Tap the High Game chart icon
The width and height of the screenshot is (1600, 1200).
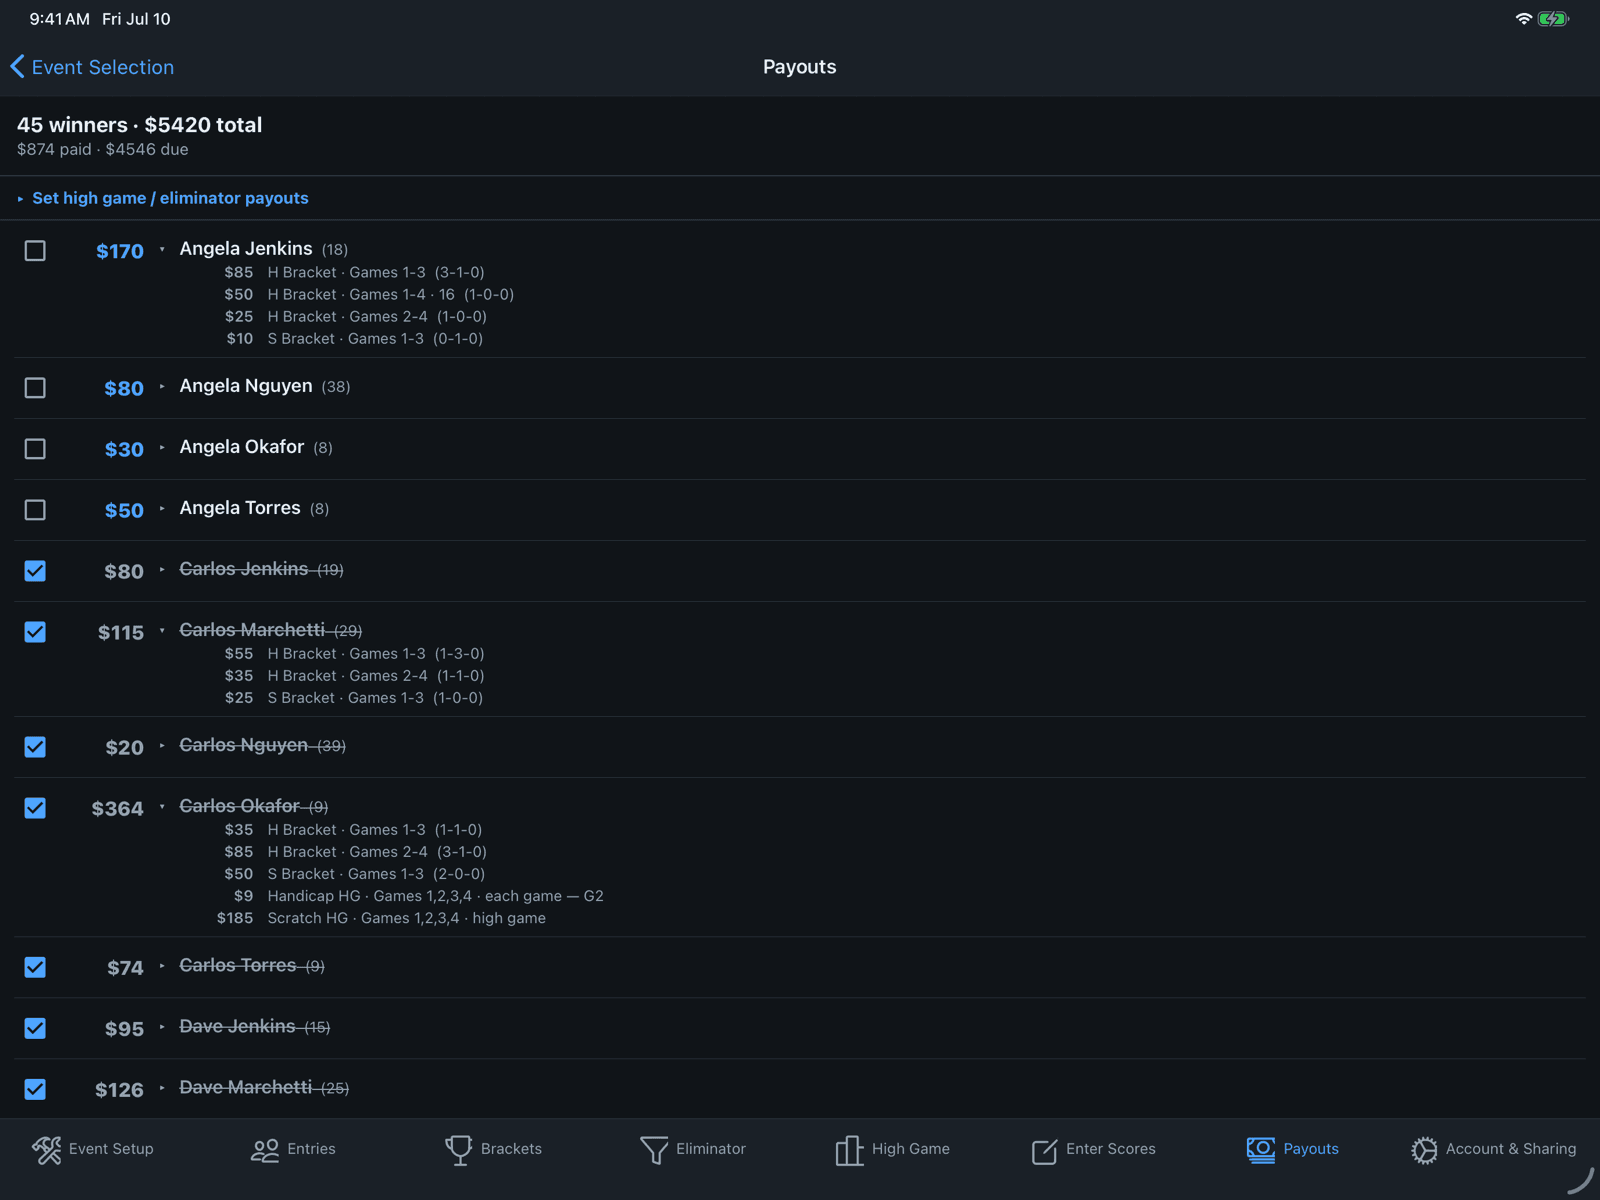click(x=849, y=1150)
